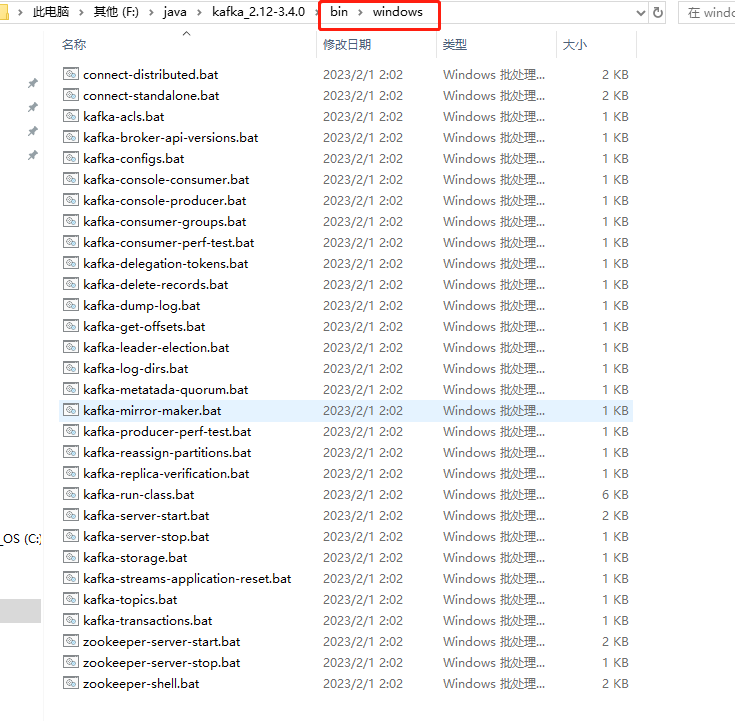The width and height of the screenshot is (735, 721).
Task: Select the kafka-storage.bat file name
Action: click(135, 557)
